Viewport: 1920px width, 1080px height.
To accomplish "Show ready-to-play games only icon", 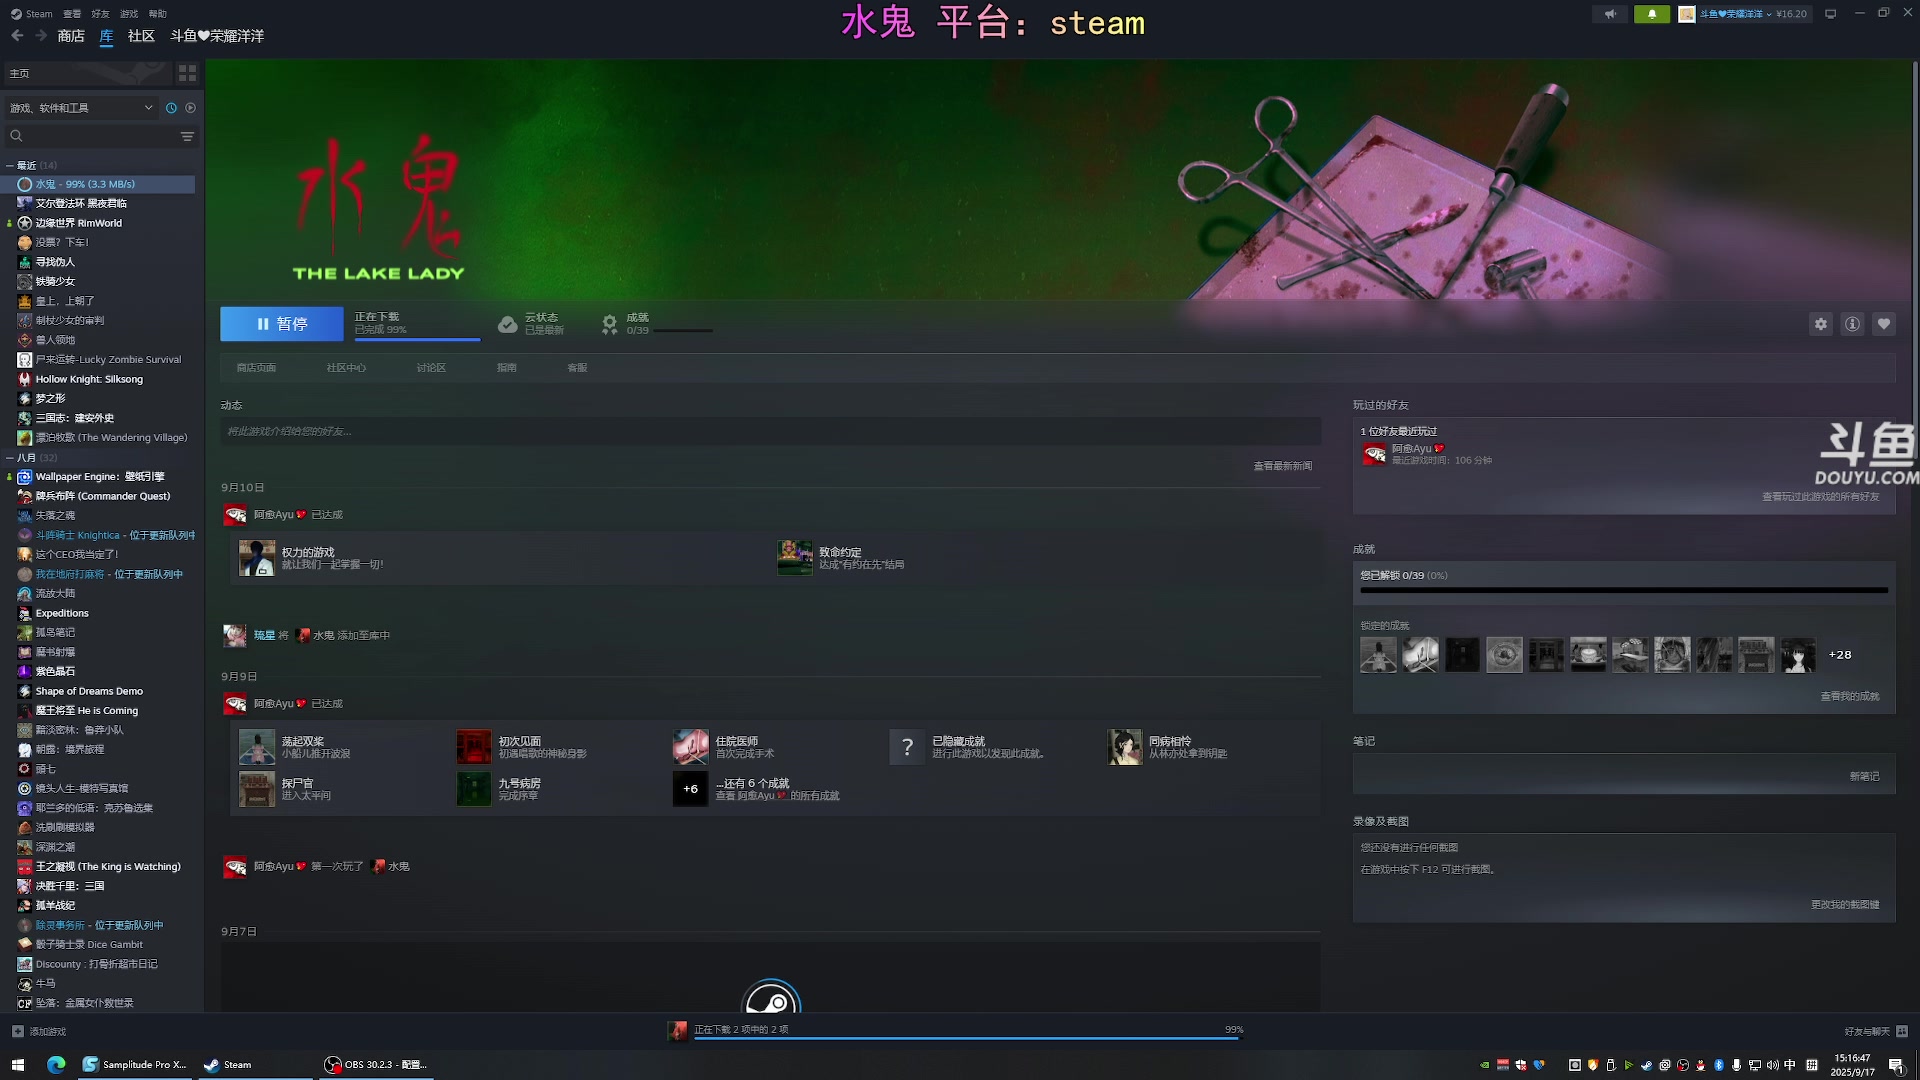I will [x=190, y=108].
